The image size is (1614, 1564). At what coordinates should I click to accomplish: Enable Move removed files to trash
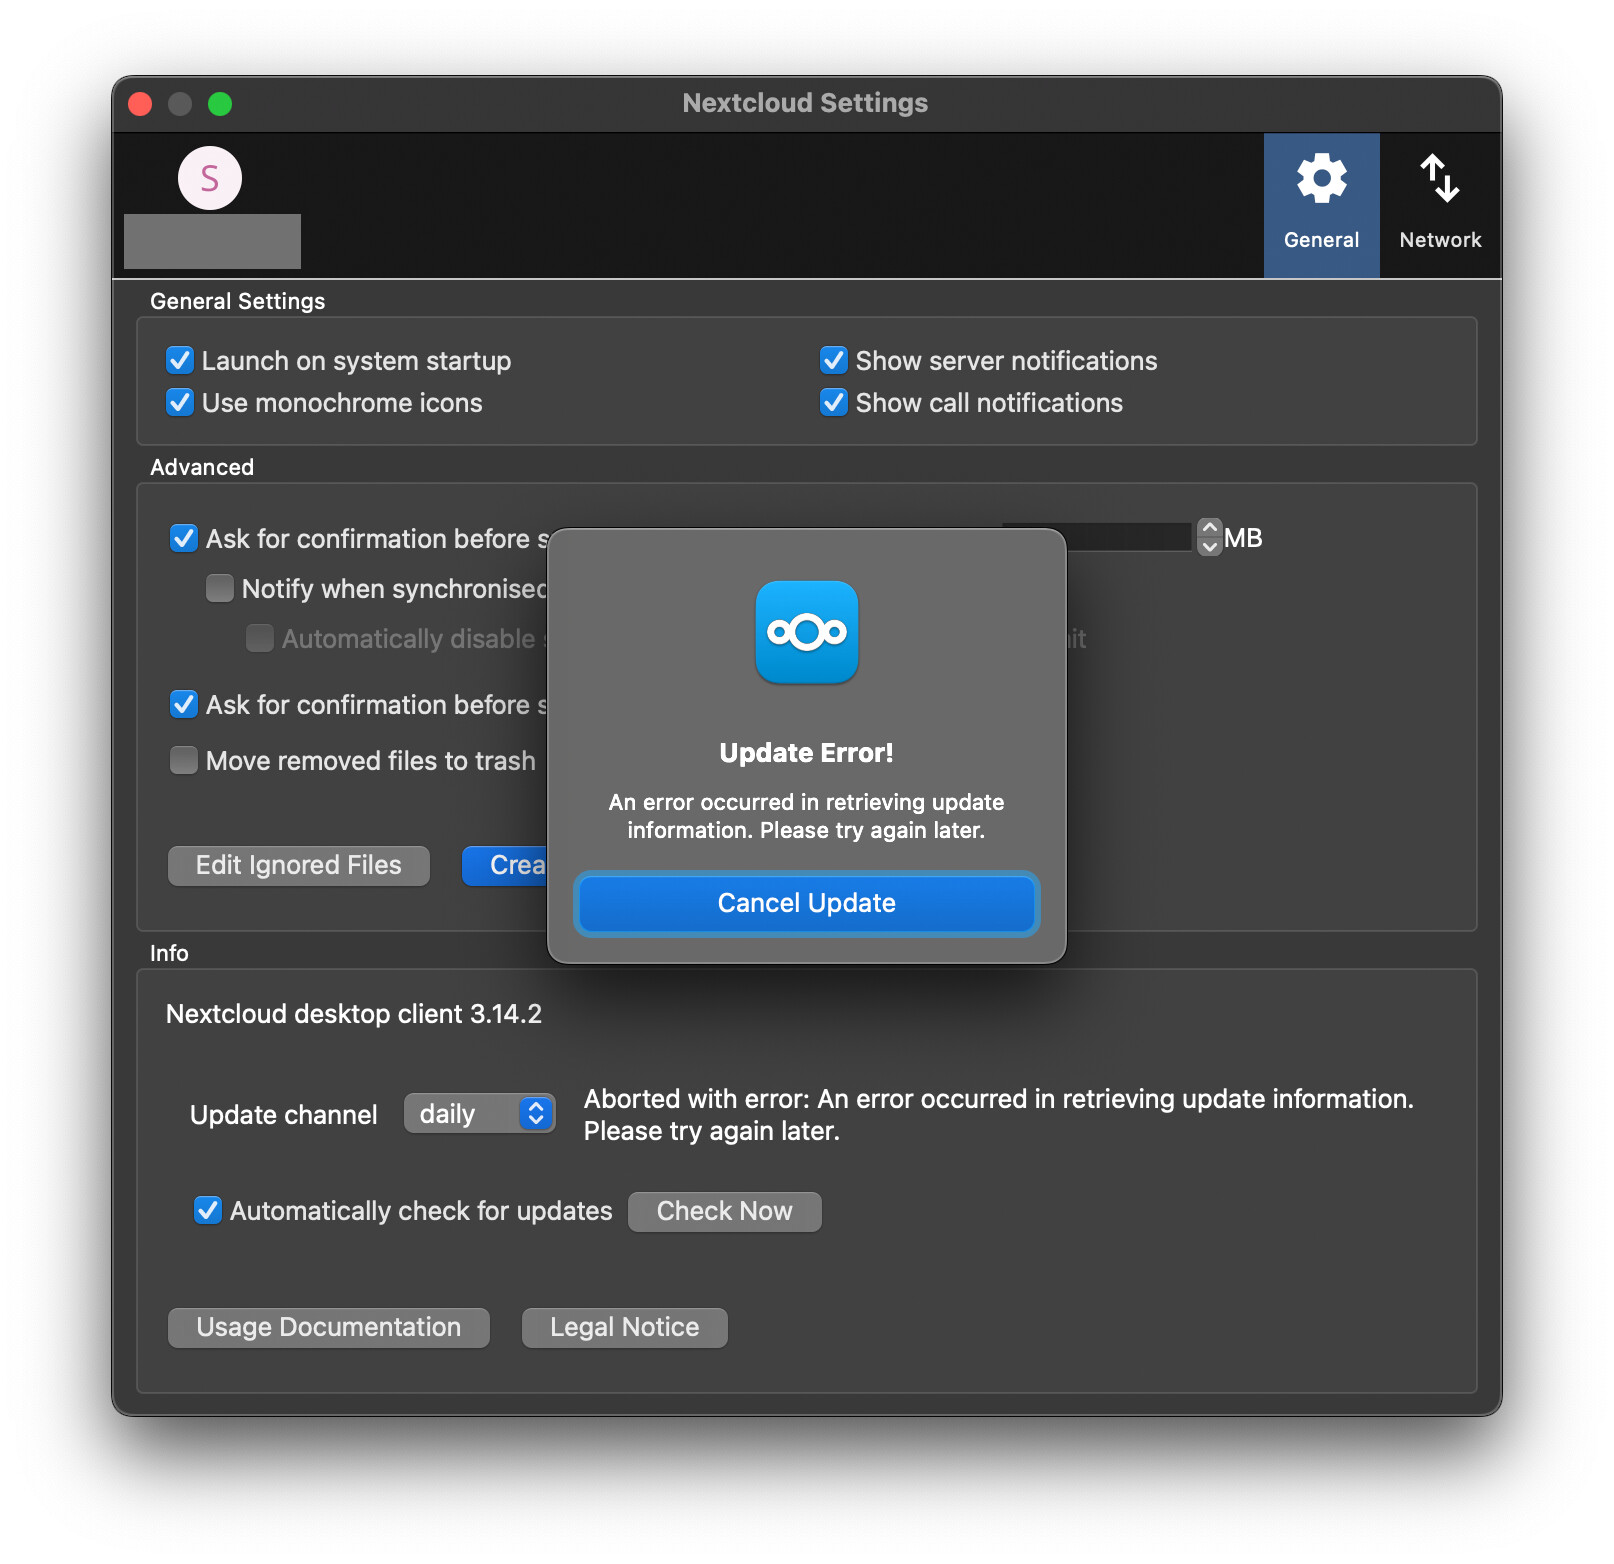pos(184,761)
